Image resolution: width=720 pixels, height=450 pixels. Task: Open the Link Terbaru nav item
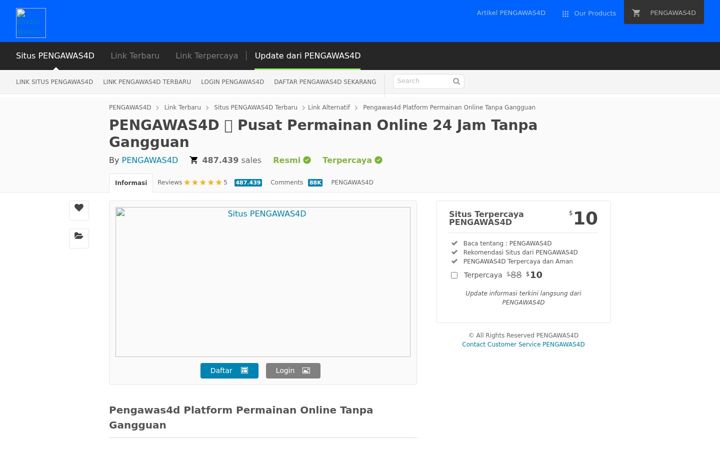click(x=135, y=56)
